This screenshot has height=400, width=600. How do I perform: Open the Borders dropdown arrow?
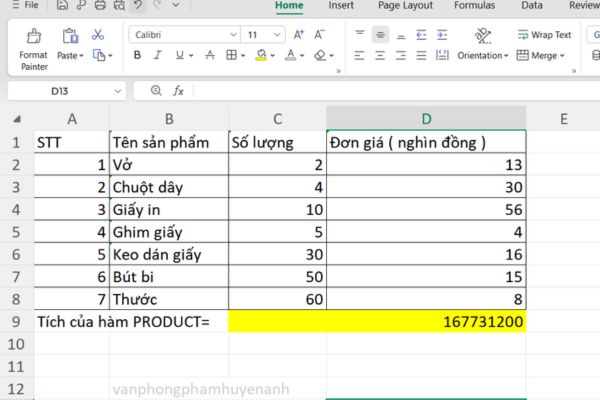coord(243,56)
